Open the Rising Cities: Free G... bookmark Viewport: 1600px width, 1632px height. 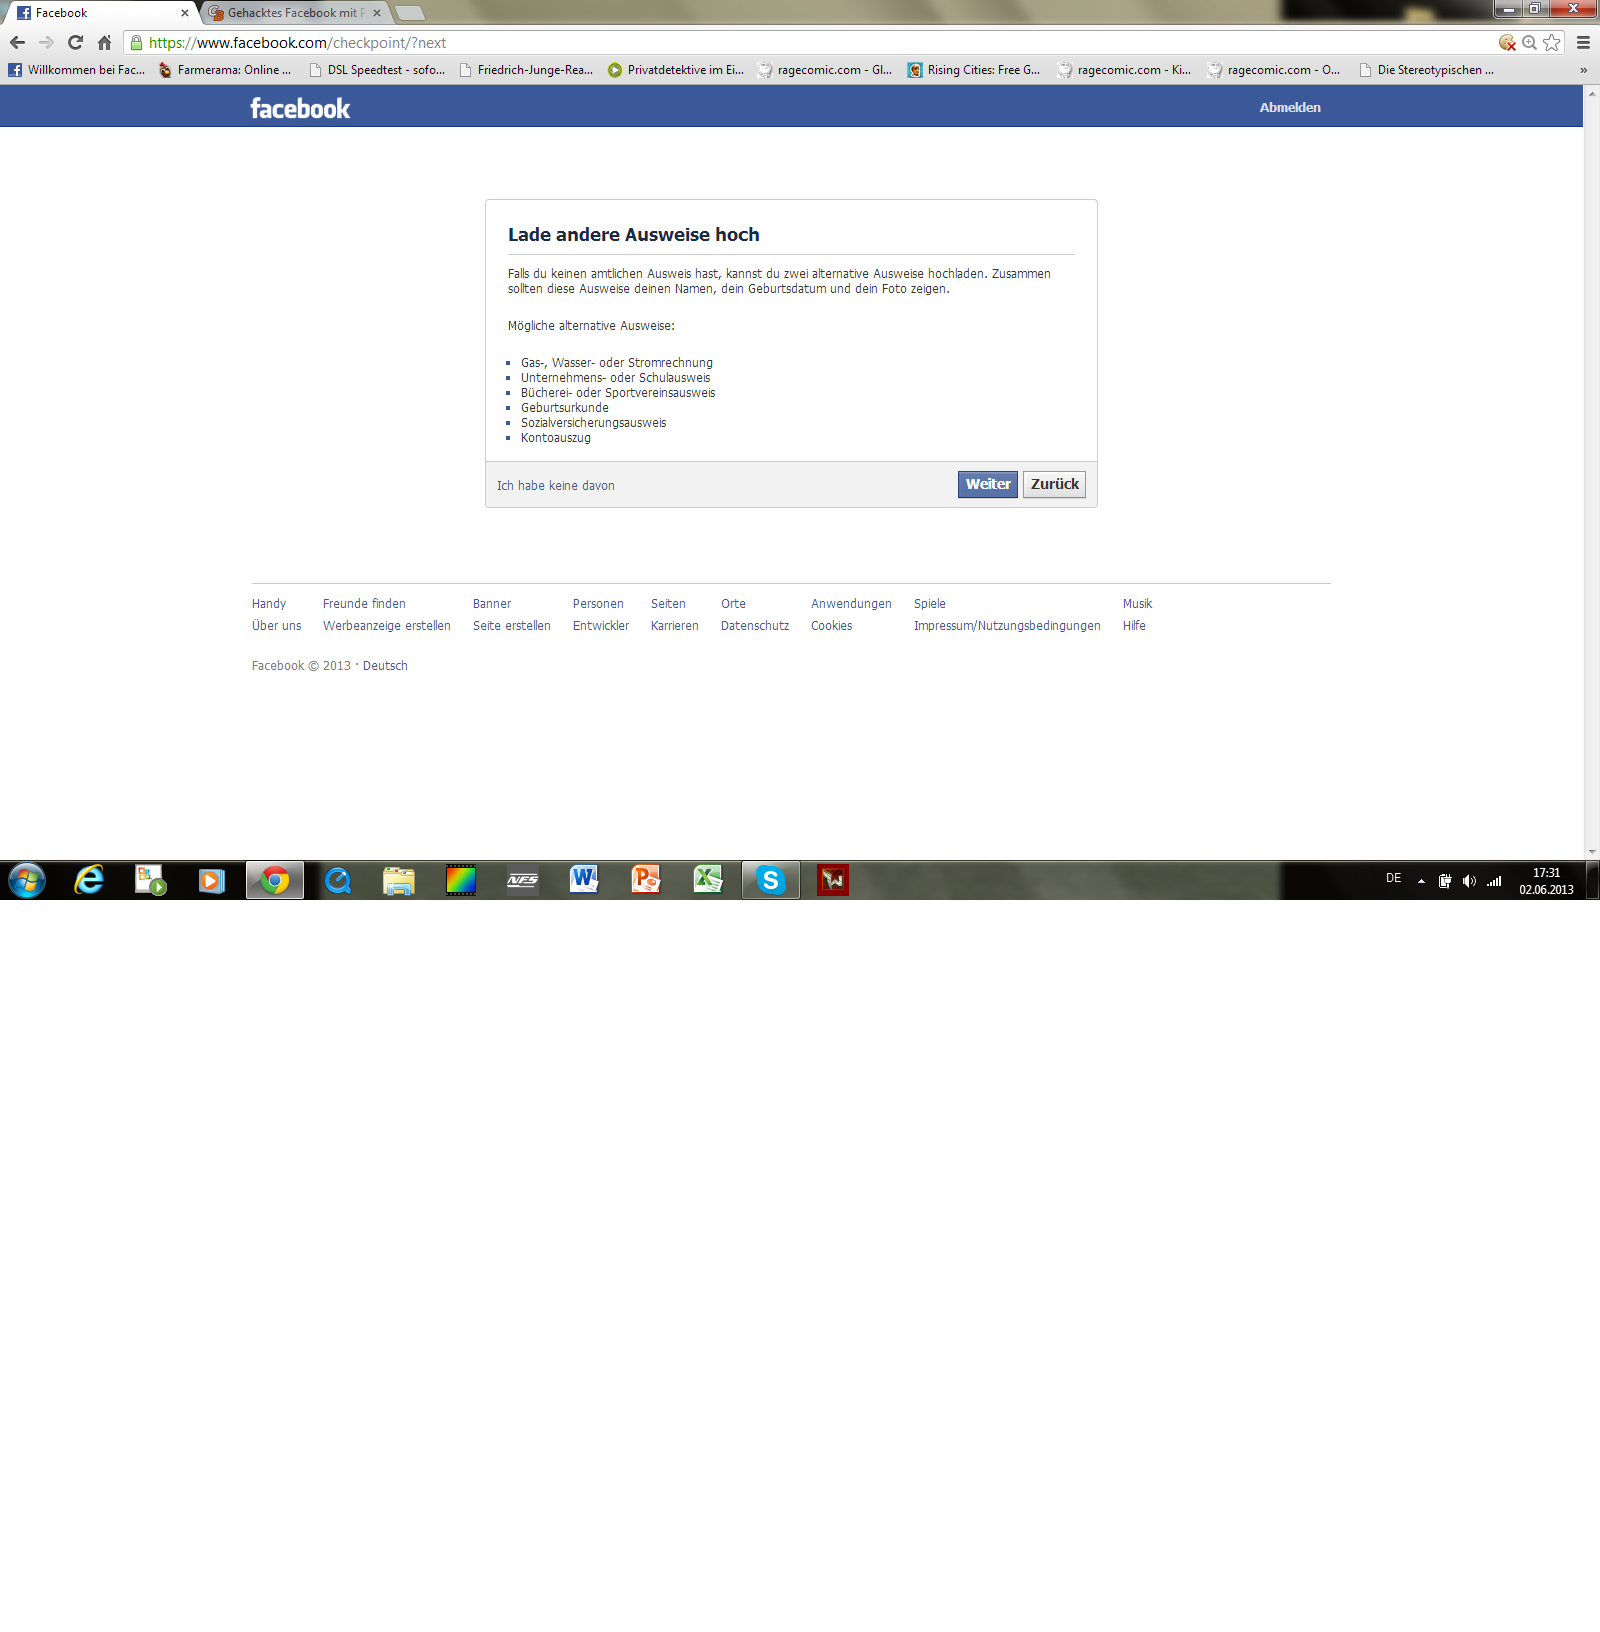pyautogui.click(x=974, y=70)
